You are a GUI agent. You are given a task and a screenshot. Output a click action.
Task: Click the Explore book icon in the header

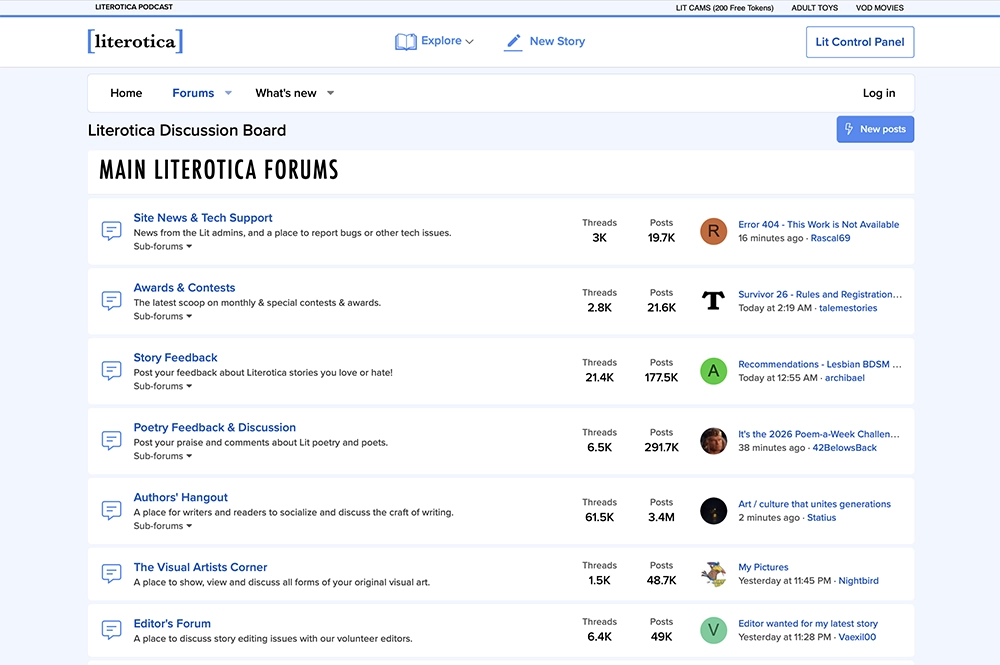pos(406,40)
